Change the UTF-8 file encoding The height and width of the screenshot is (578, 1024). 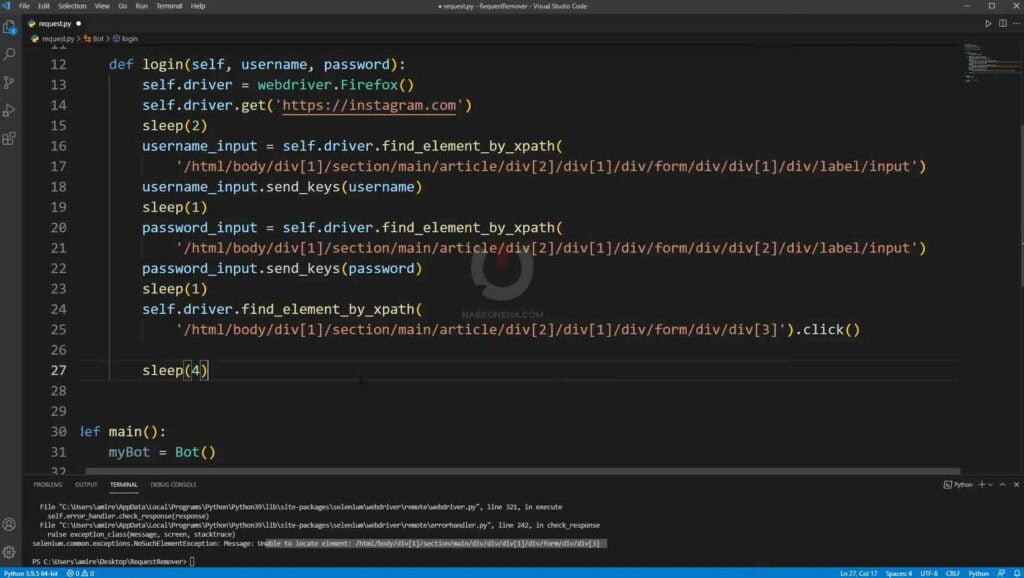(x=929, y=573)
